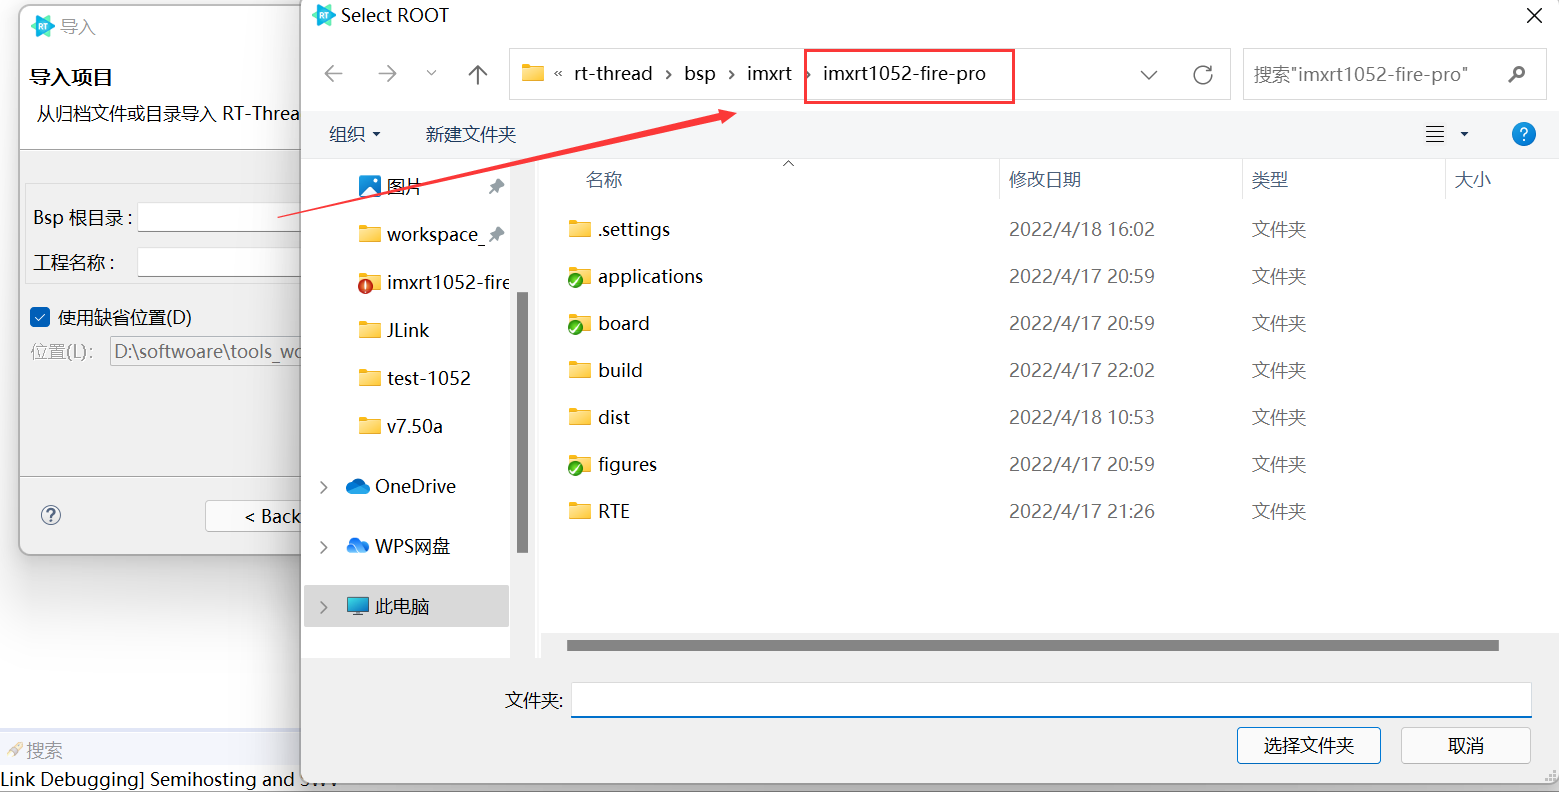The image size is (1559, 792).
Task: Open the applications folder
Action: (649, 277)
